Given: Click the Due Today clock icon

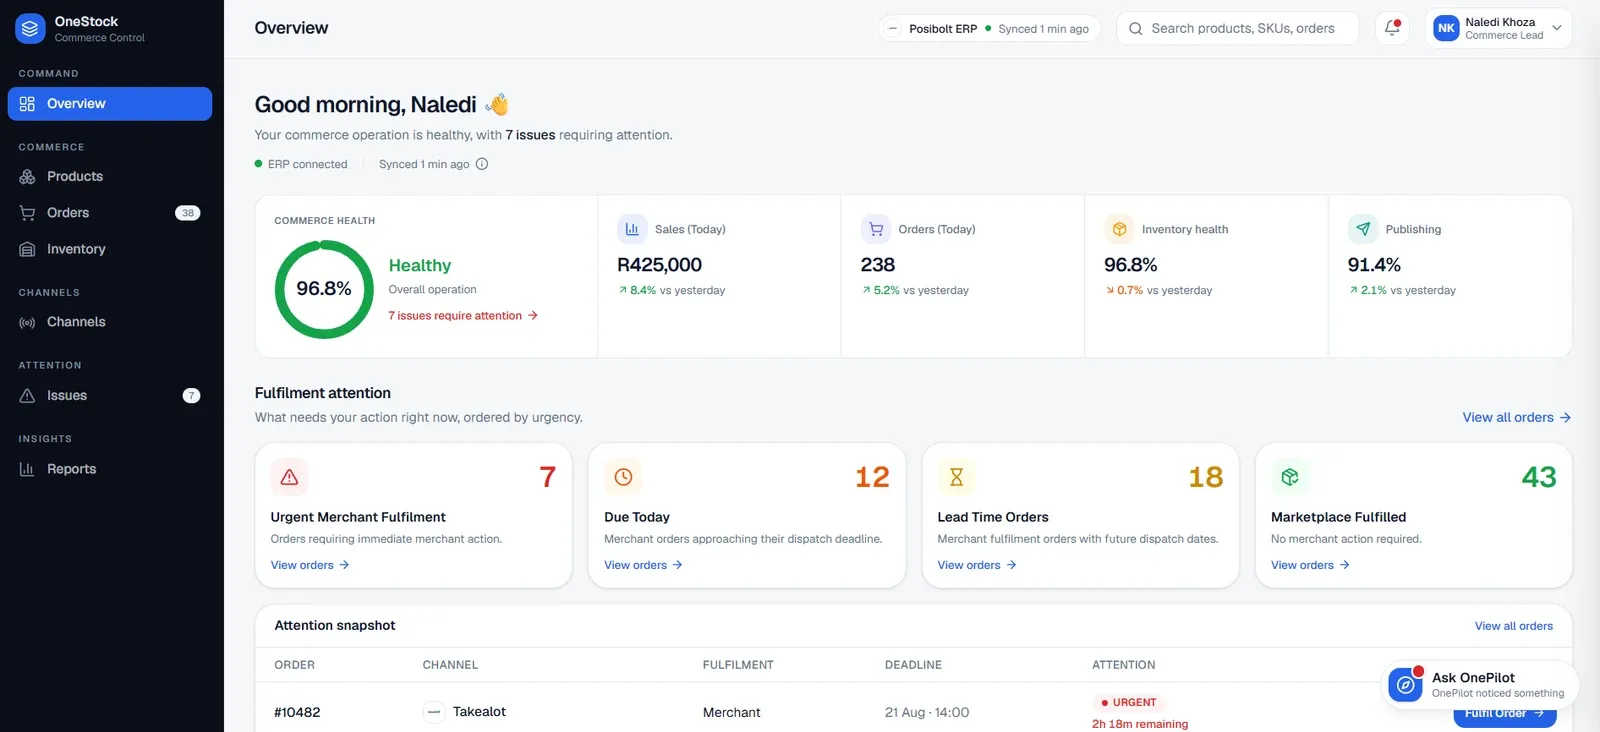Looking at the screenshot, I should click(x=623, y=477).
